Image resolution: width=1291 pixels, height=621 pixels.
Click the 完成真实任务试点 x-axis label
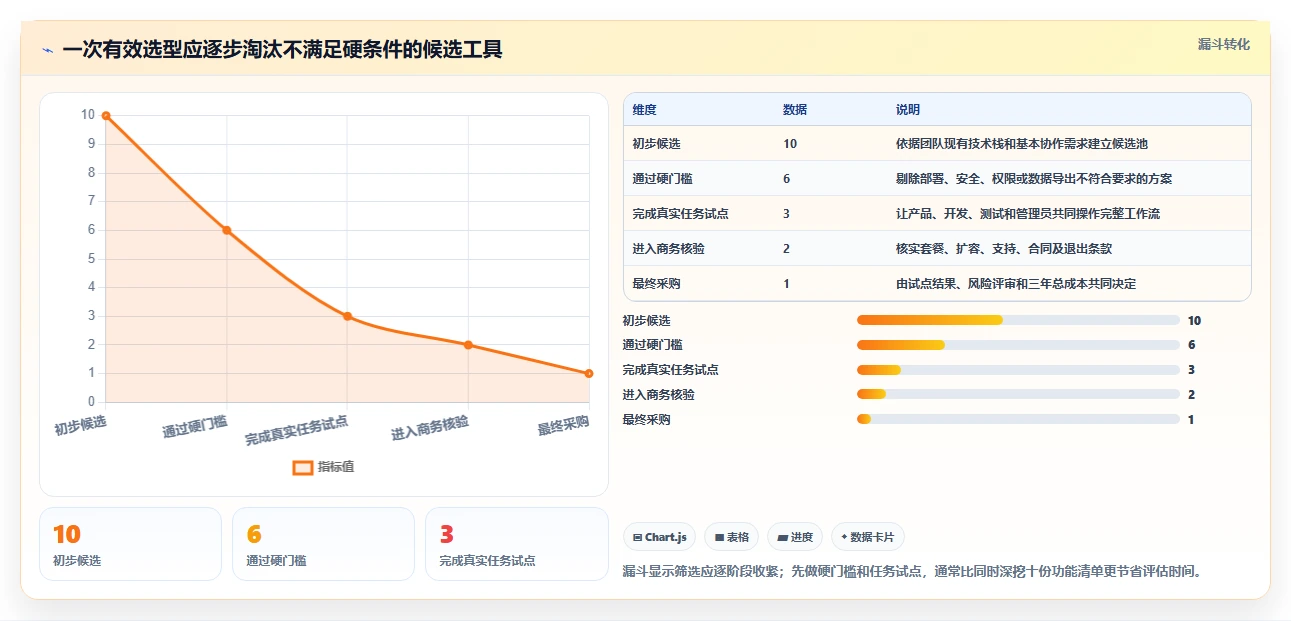pyautogui.click(x=297, y=430)
